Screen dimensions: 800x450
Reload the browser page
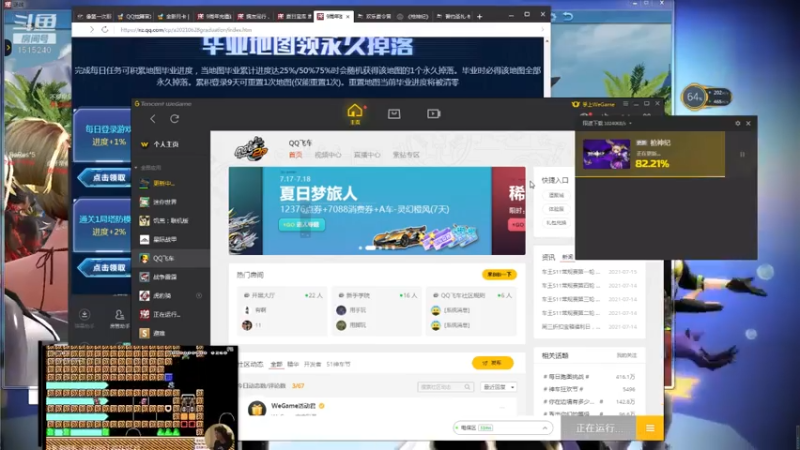coord(105,30)
